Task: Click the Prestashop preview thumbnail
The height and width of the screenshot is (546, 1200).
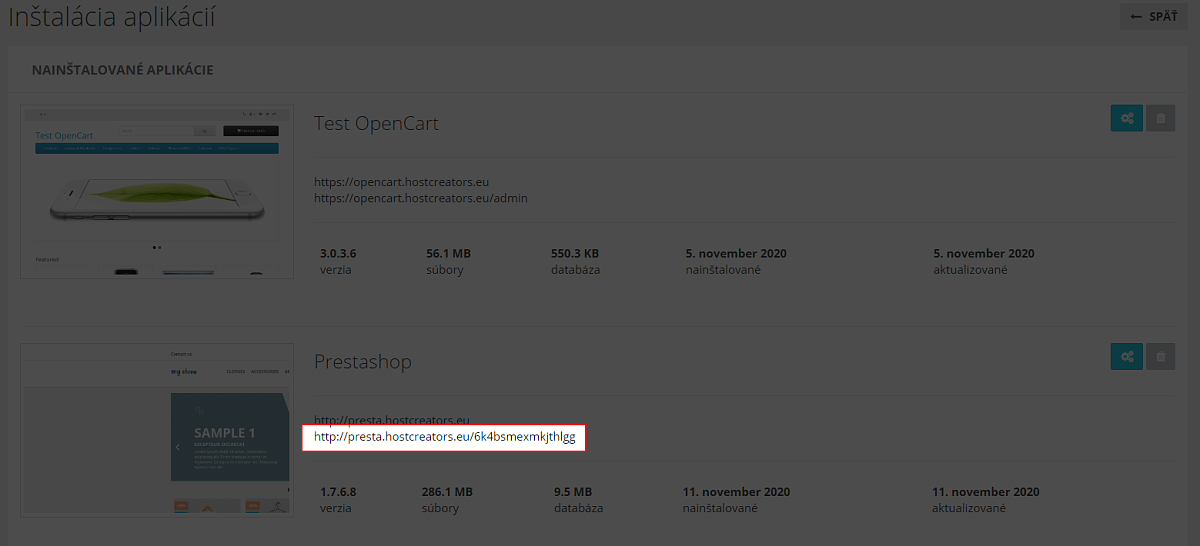Action: [157, 430]
